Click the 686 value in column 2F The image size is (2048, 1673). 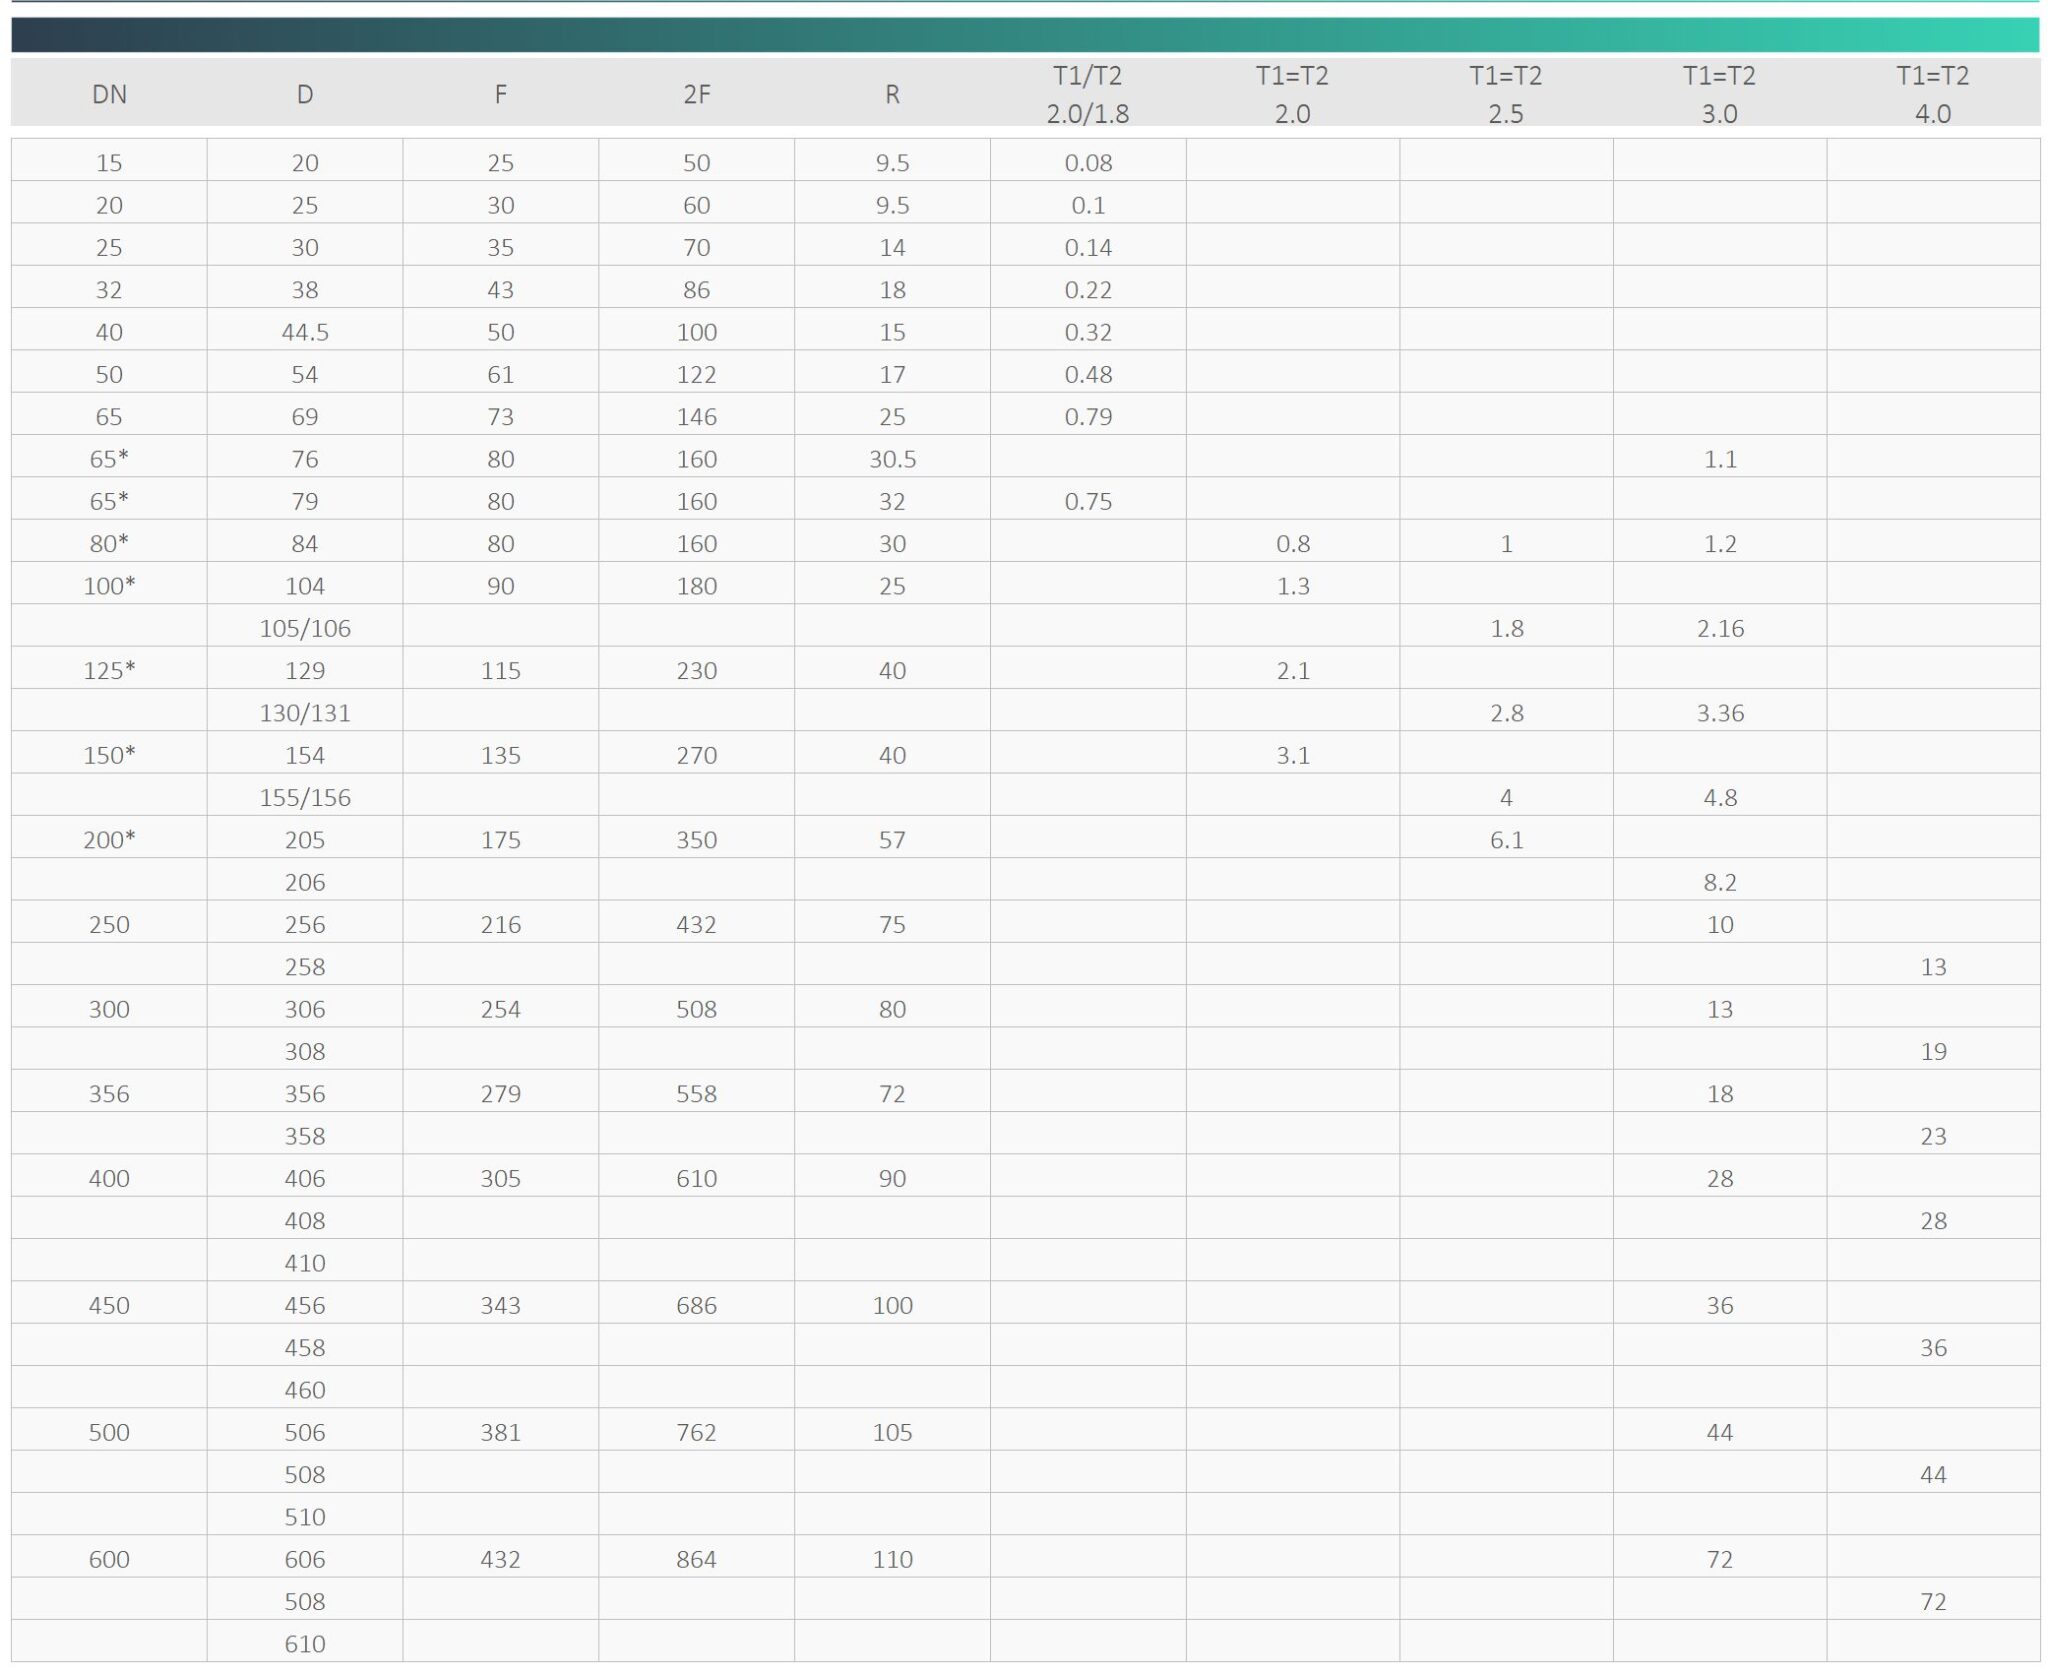(696, 1305)
